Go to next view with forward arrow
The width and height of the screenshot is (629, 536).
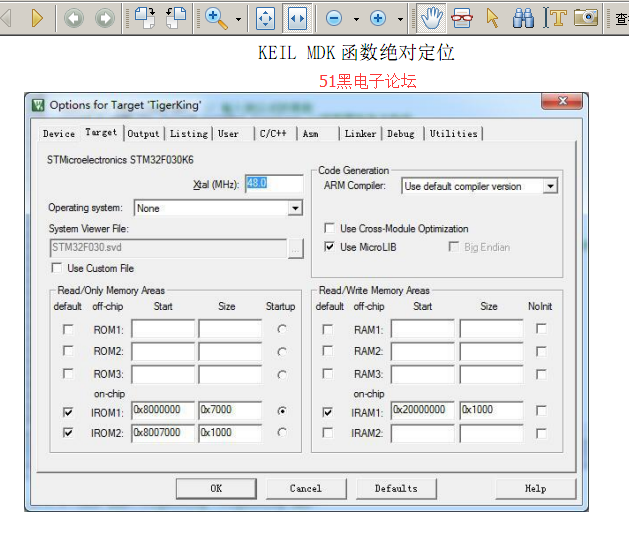click(x=105, y=18)
